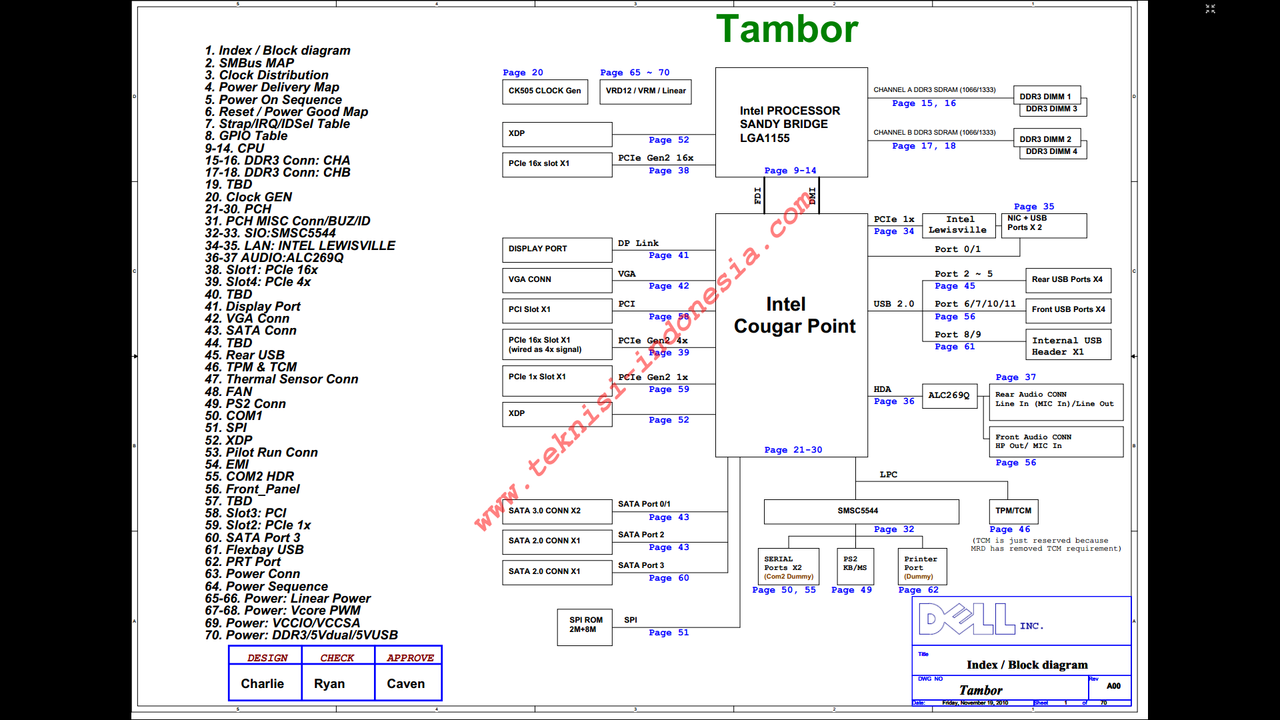Open 'Page 15, 16' memory reference
The height and width of the screenshot is (720, 1280).
[x=924, y=103]
